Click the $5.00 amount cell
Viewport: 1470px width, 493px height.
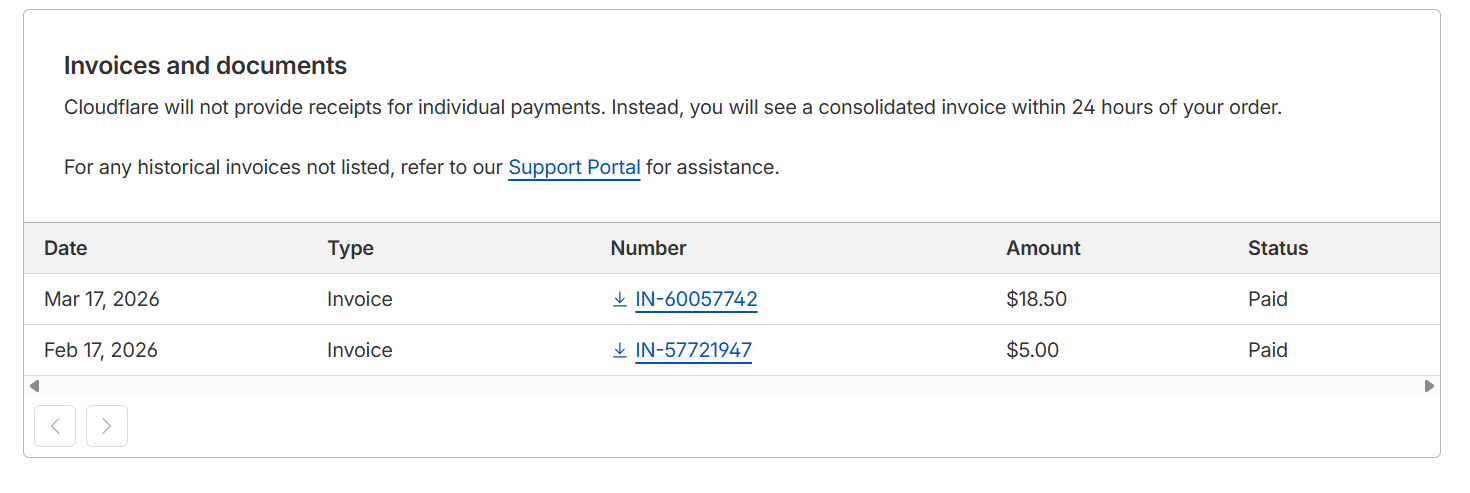click(1032, 350)
